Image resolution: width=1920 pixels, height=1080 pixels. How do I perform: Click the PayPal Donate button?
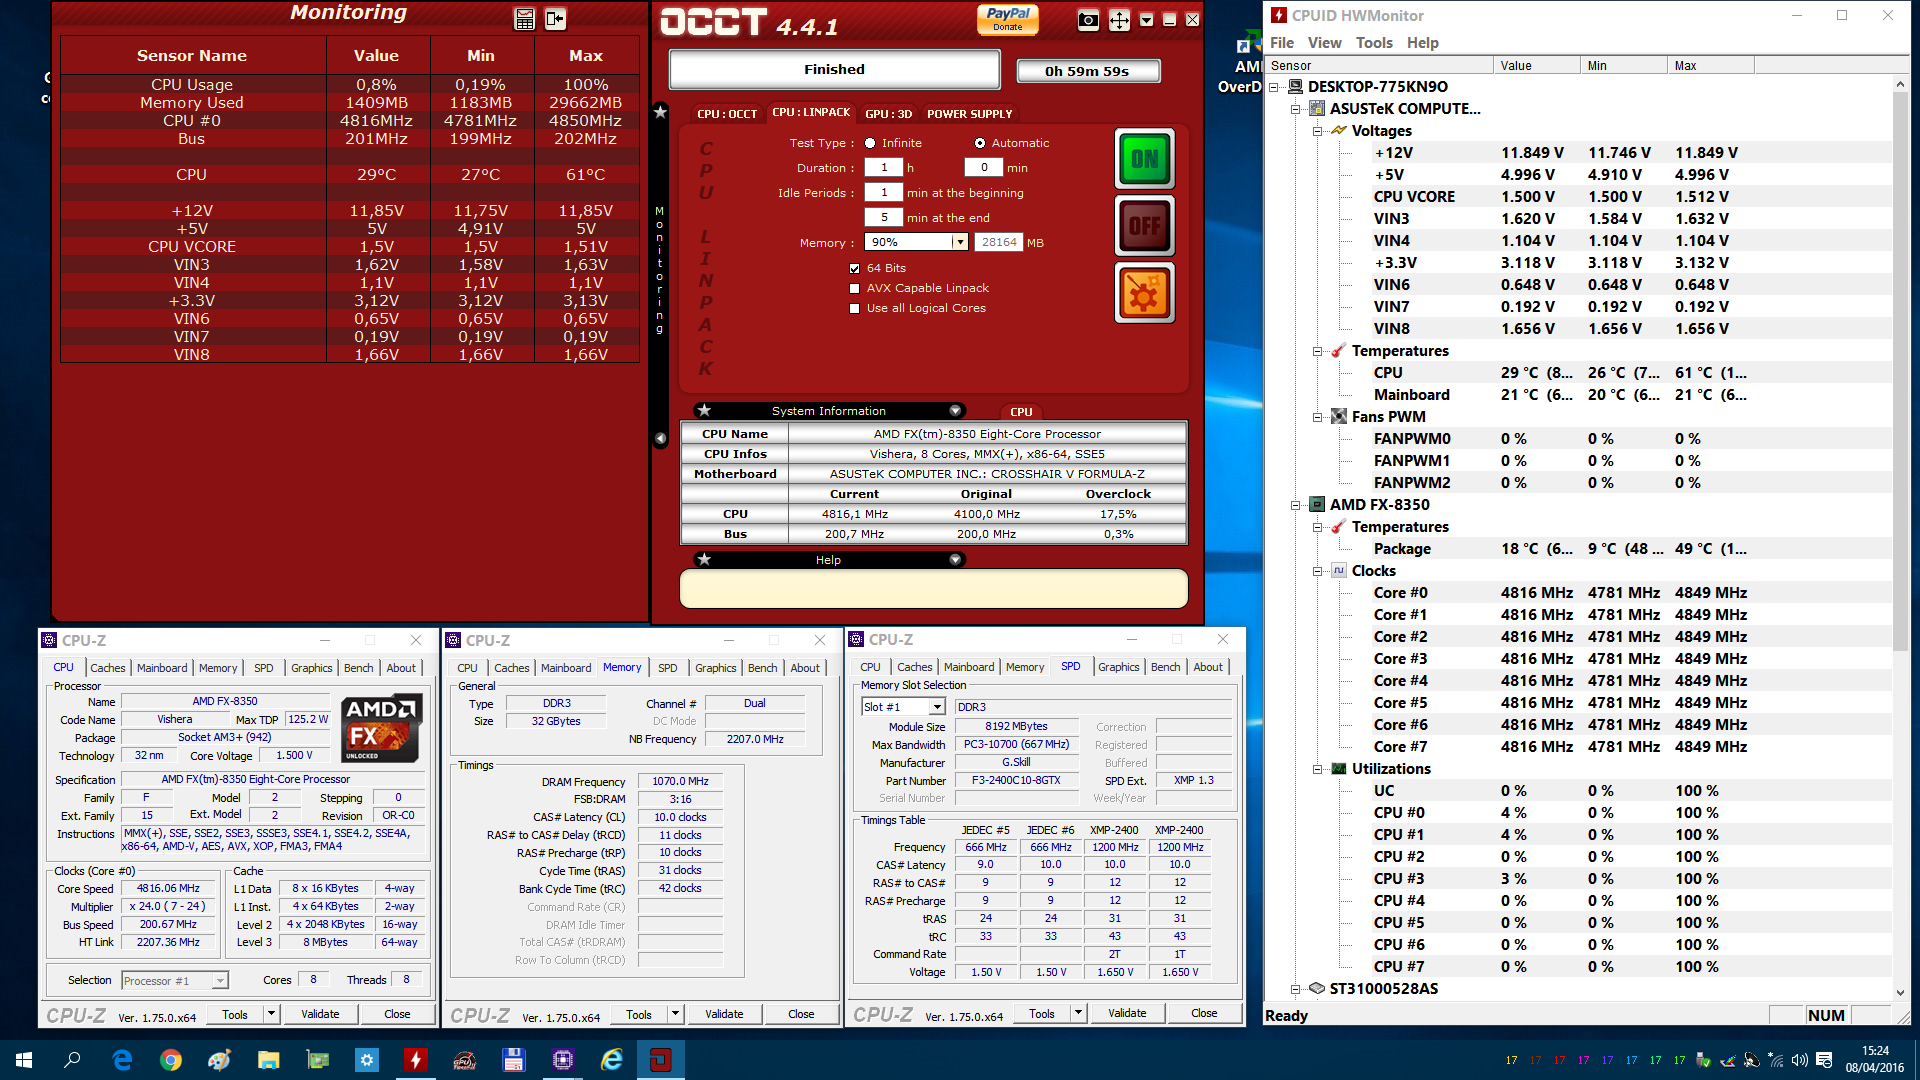1007,18
